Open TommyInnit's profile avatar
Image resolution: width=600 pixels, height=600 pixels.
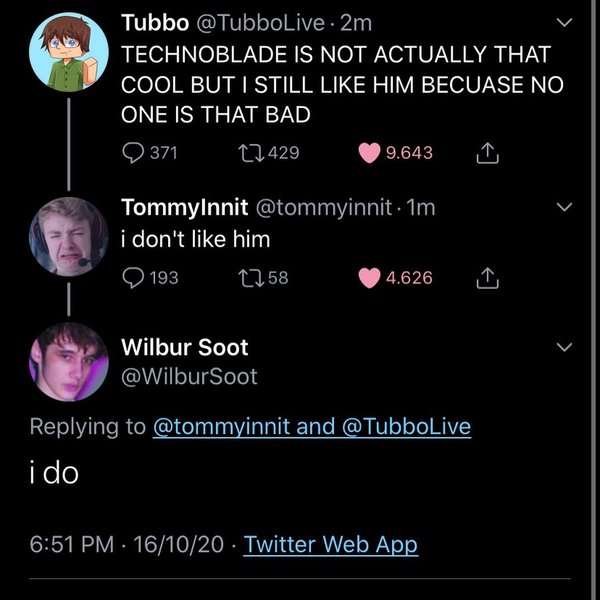coord(68,236)
